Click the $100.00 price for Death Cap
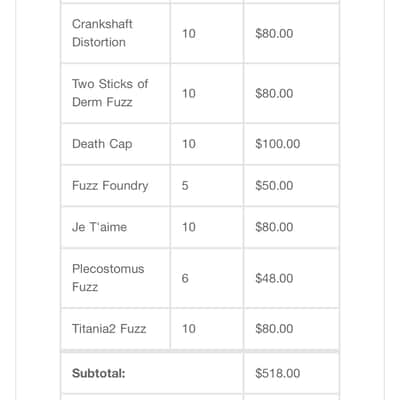400x400 pixels. [278, 144]
